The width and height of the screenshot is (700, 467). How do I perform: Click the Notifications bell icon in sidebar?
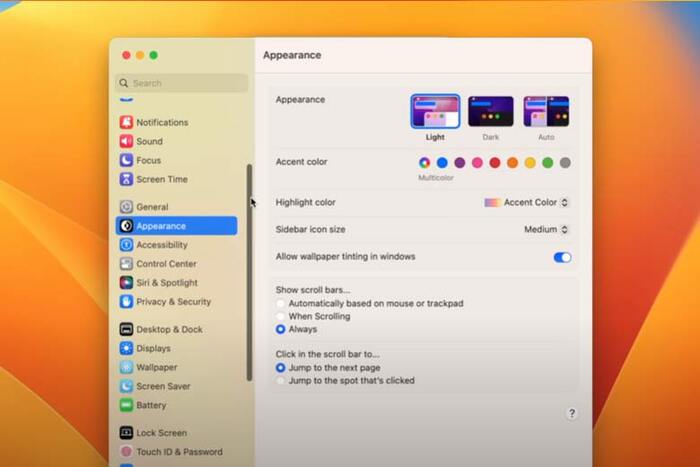[126, 122]
